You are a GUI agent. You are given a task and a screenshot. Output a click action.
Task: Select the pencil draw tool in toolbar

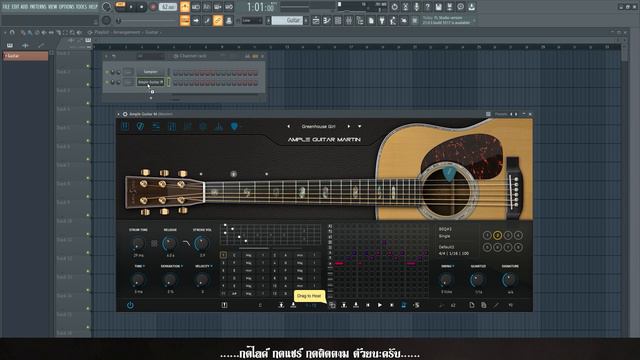(x=207, y=20)
